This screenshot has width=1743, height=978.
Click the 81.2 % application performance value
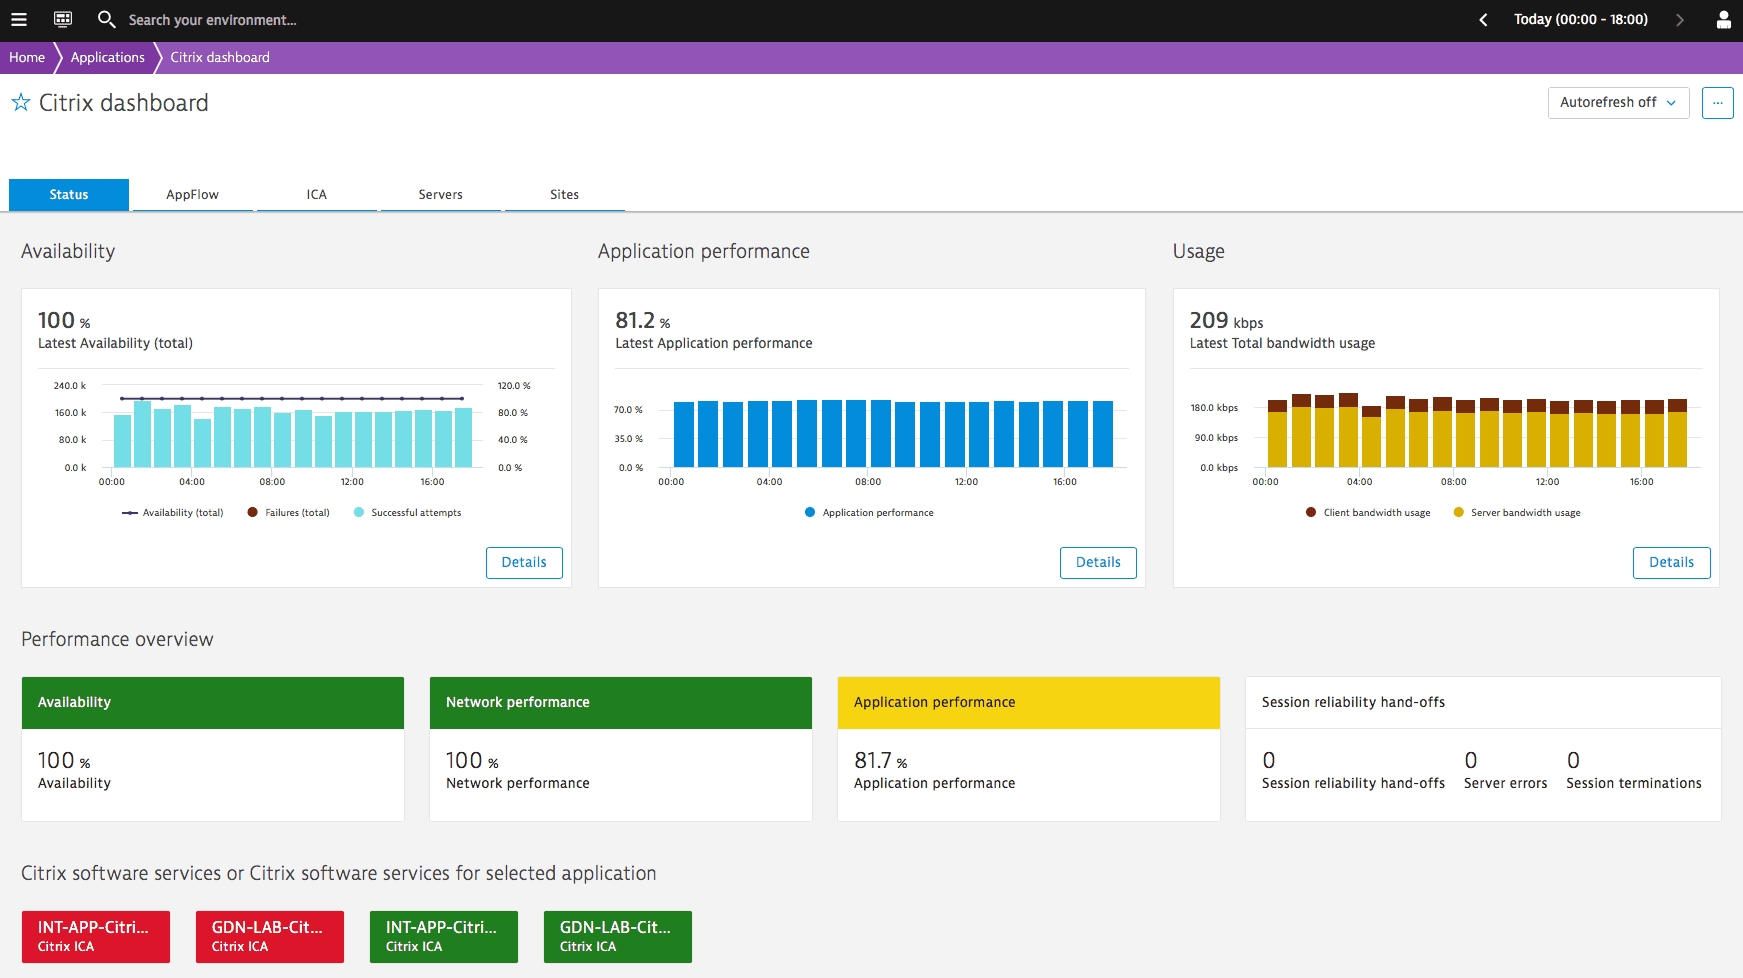pos(643,321)
